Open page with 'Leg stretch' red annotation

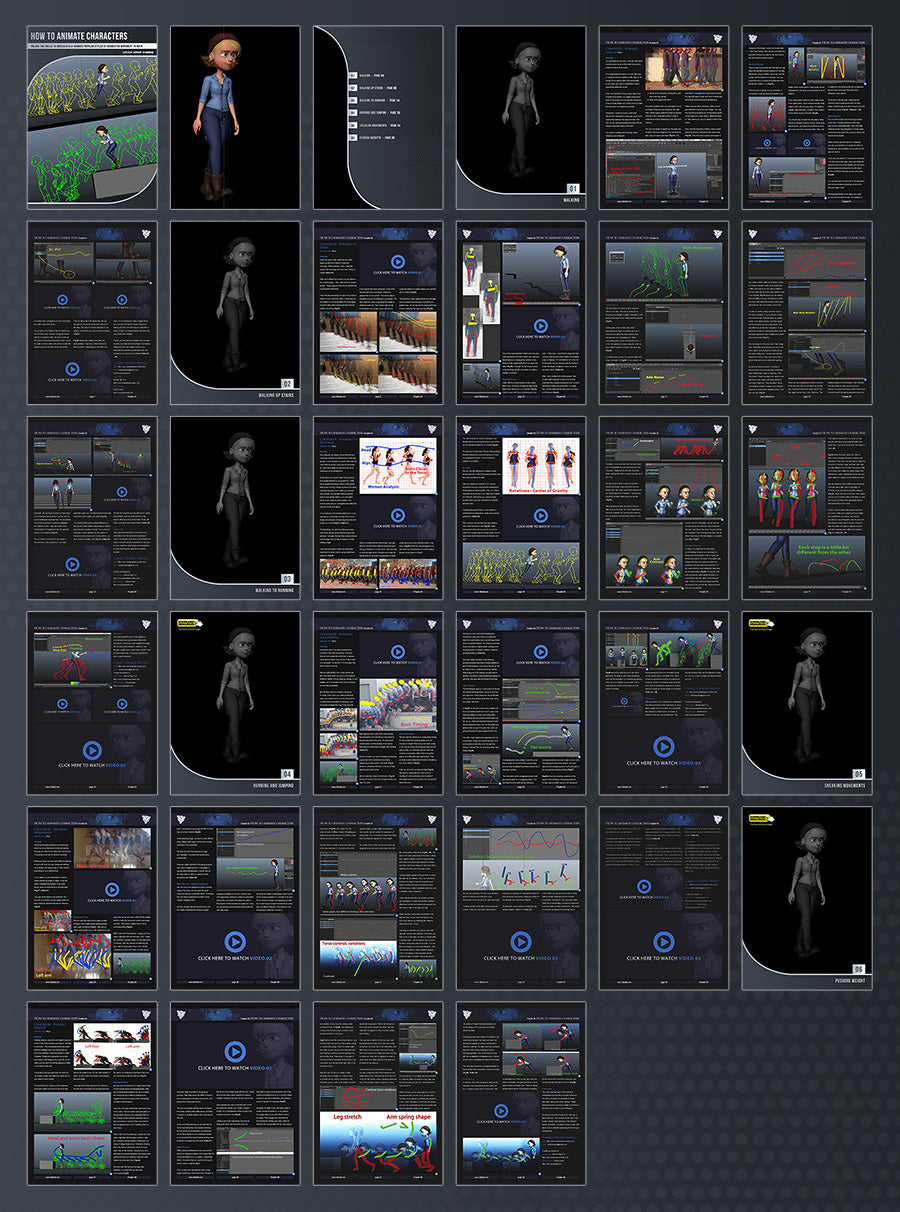click(378, 1092)
